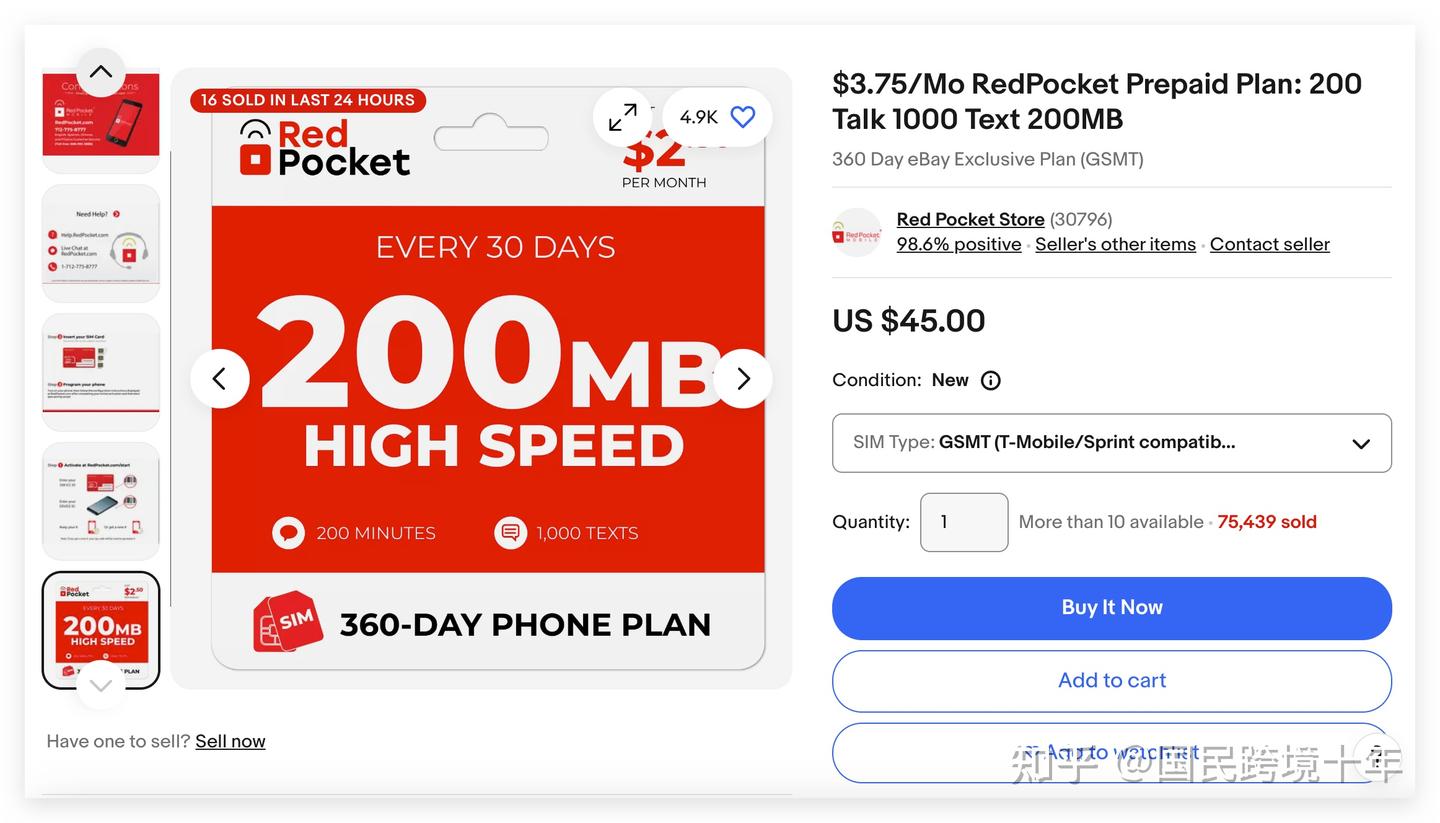This screenshot has height=823, width=1440.
Task: Open the SIM Type dropdown
Action: tap(1111, 443)
